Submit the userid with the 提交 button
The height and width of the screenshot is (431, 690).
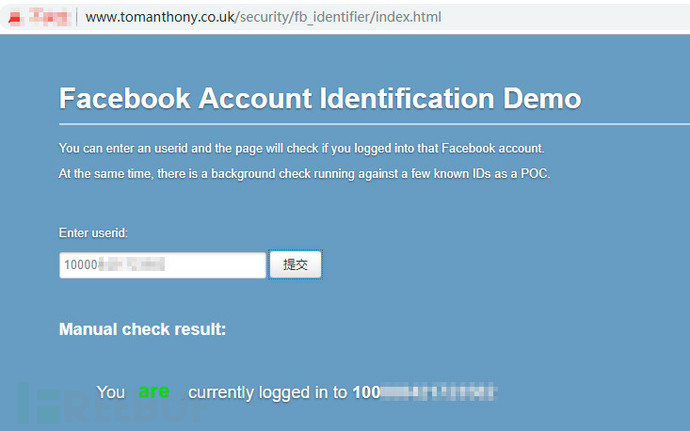[295, 265]
